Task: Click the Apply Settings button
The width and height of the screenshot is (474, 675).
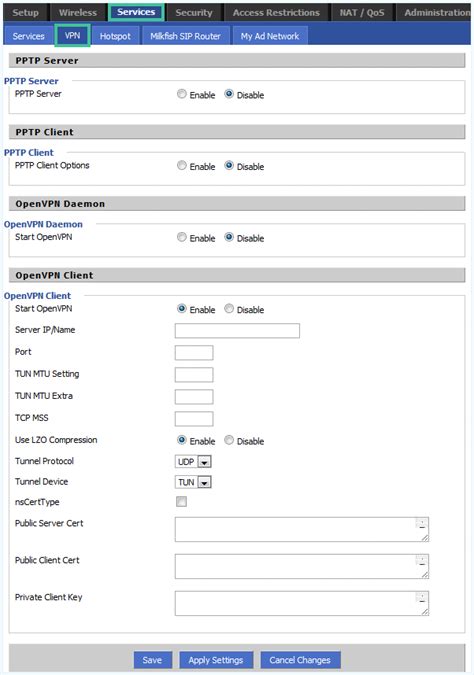Action: pos(216,660)
